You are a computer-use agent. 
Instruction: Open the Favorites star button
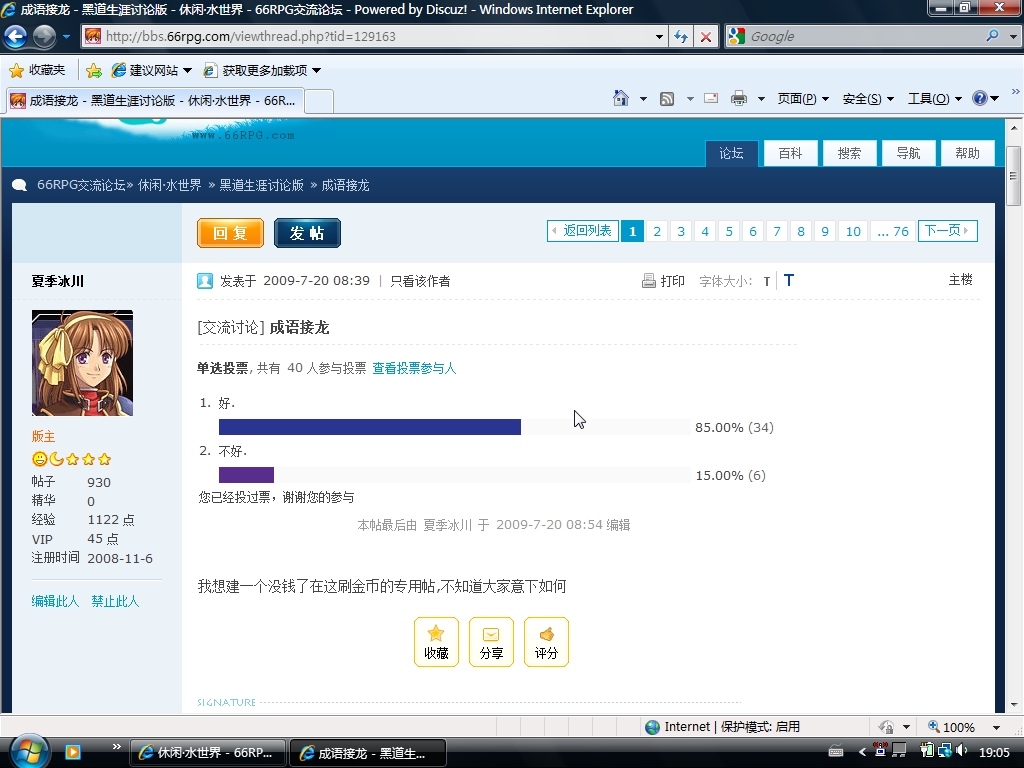(38, 70)
